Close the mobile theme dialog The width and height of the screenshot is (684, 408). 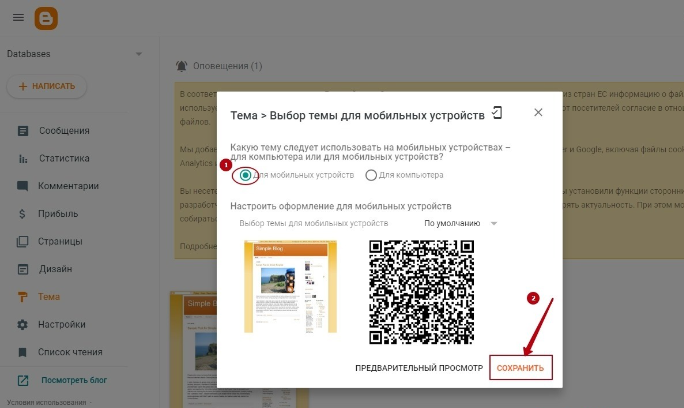[538, 113]
